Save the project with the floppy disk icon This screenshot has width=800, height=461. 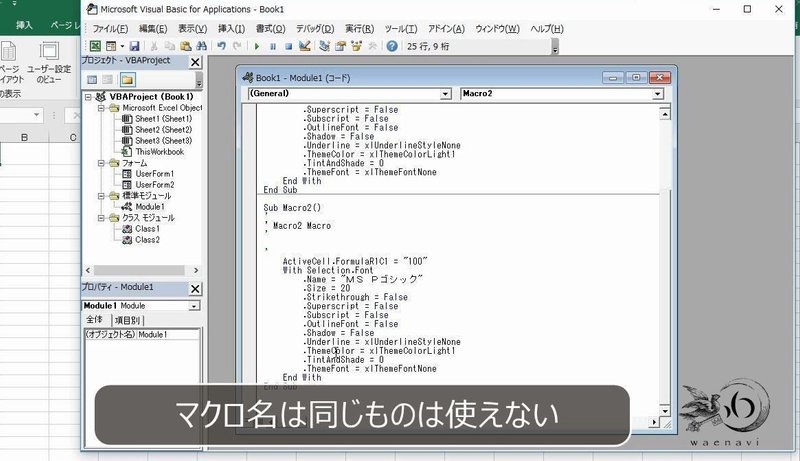tap(134, 46)
